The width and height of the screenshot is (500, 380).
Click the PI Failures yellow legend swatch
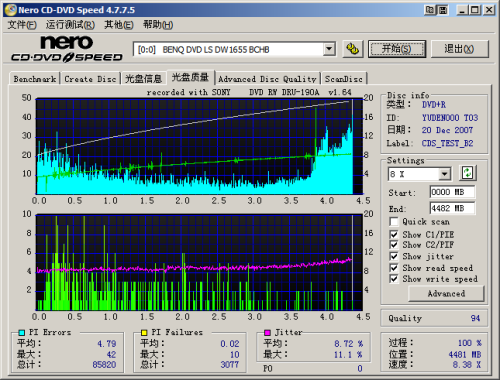point(144,332)
